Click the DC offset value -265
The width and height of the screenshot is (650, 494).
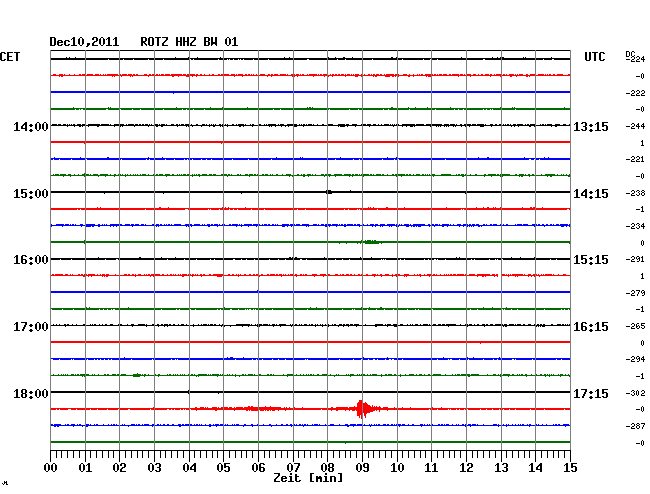635,327
